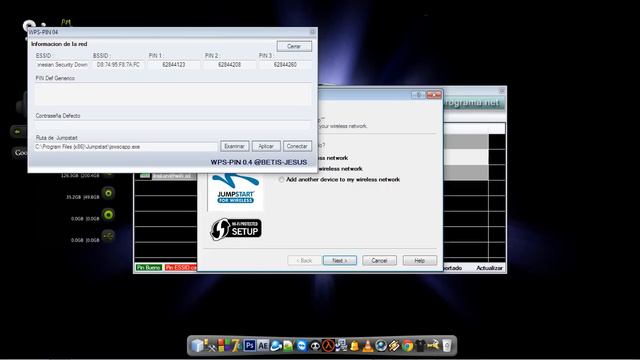Open the green document dock icon
This screenshot has height=360, width=640.
pos(289,346)
